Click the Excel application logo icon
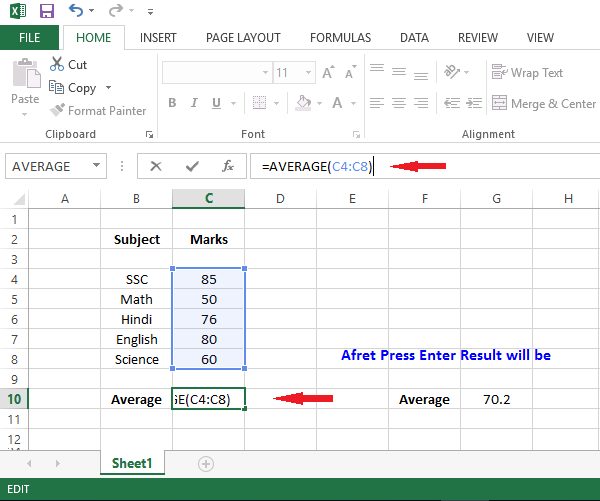Screen dimensions: 600x501 (x=18, y=11)
